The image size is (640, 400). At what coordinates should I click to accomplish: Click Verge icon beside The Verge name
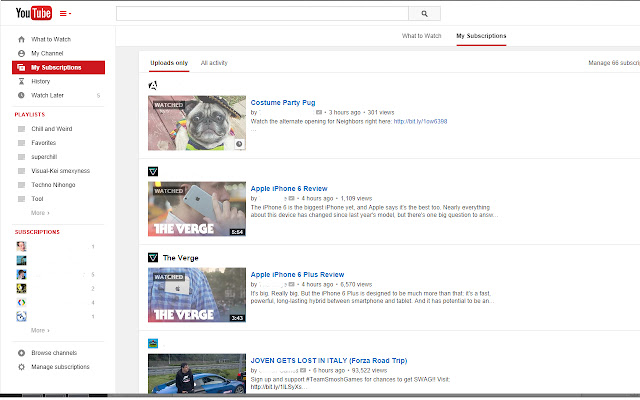(153, 258)
